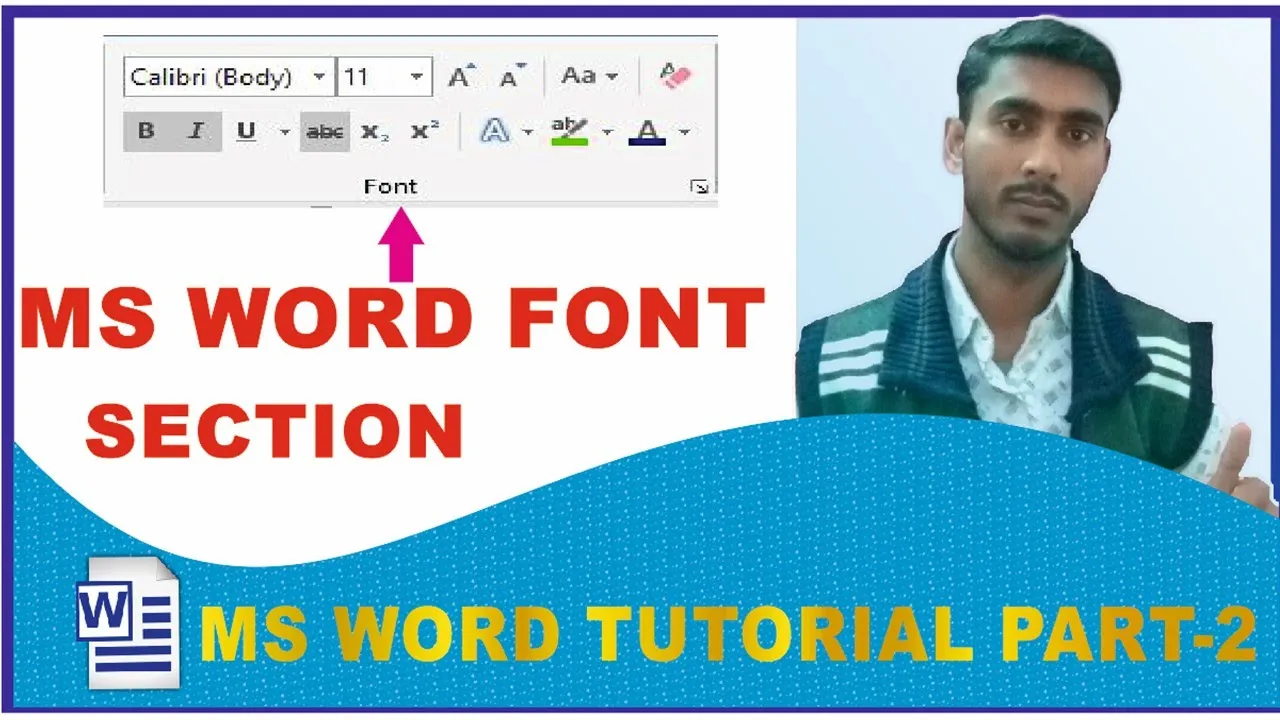1280x720 pixels.
Task: Apply Subscript x₂ formatting
Action: [x=375, y=132]
